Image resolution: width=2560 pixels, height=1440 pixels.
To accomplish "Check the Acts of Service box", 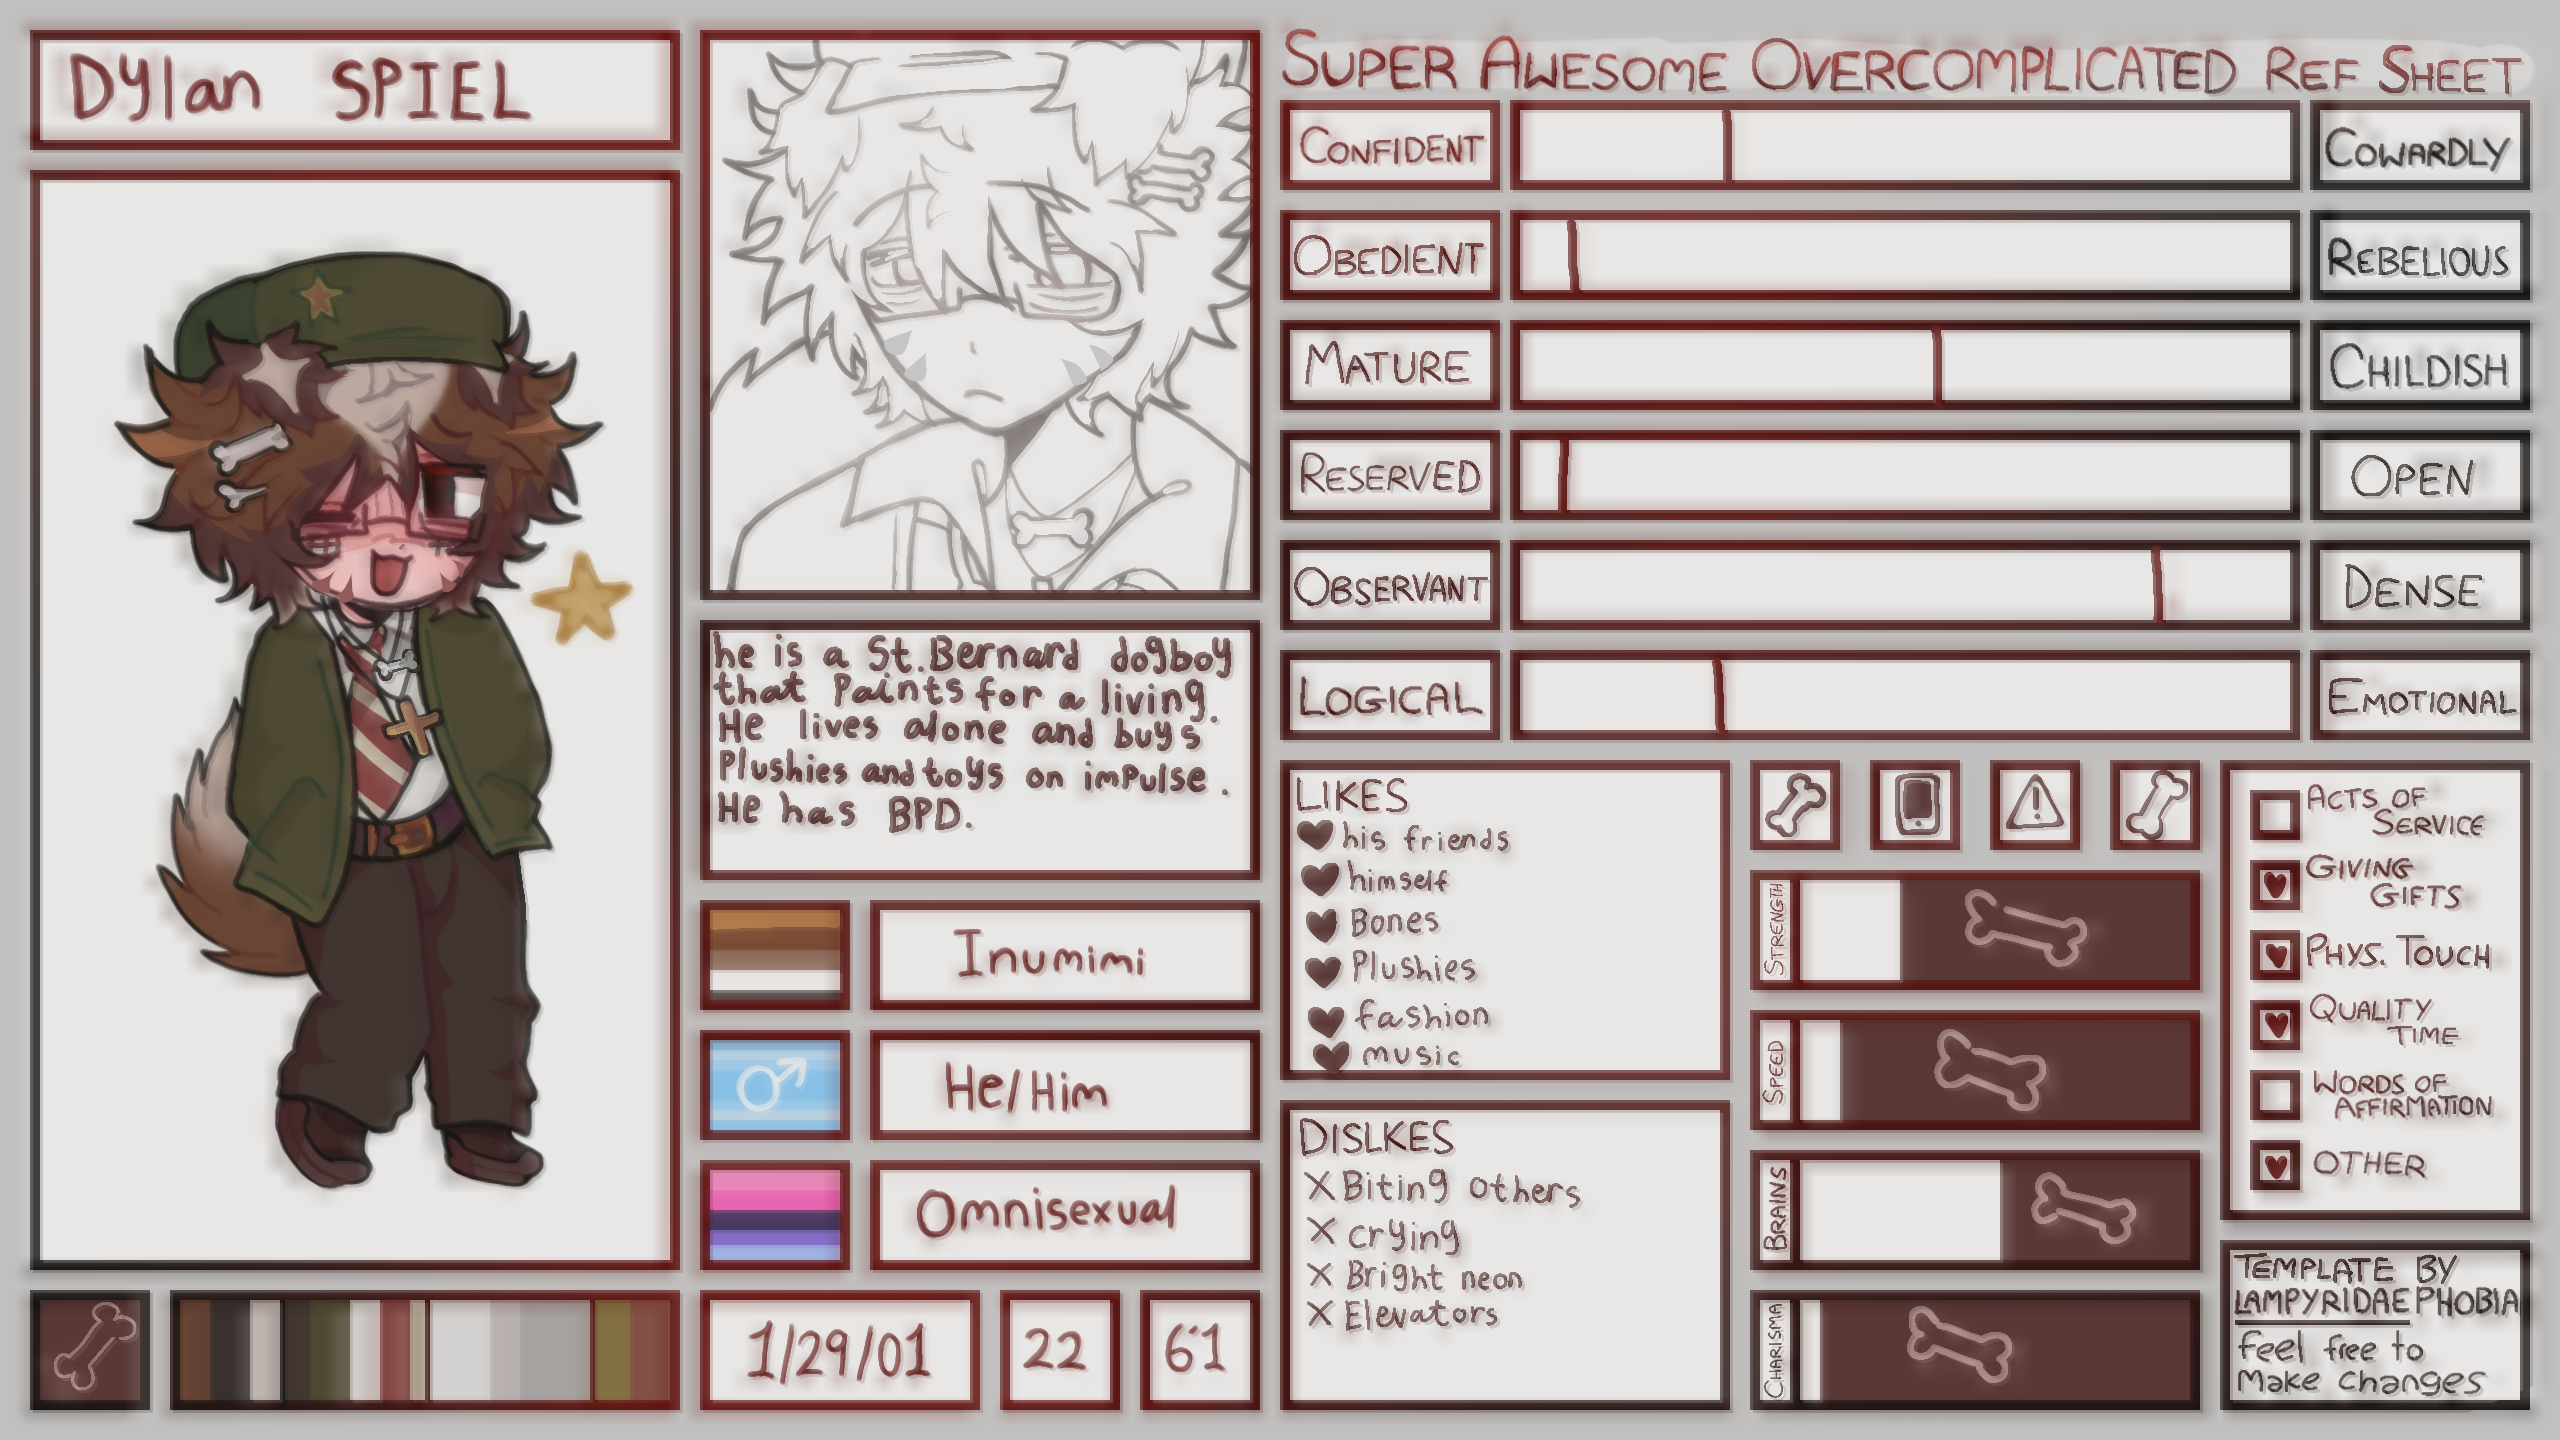I will [x=2275, y=814].
